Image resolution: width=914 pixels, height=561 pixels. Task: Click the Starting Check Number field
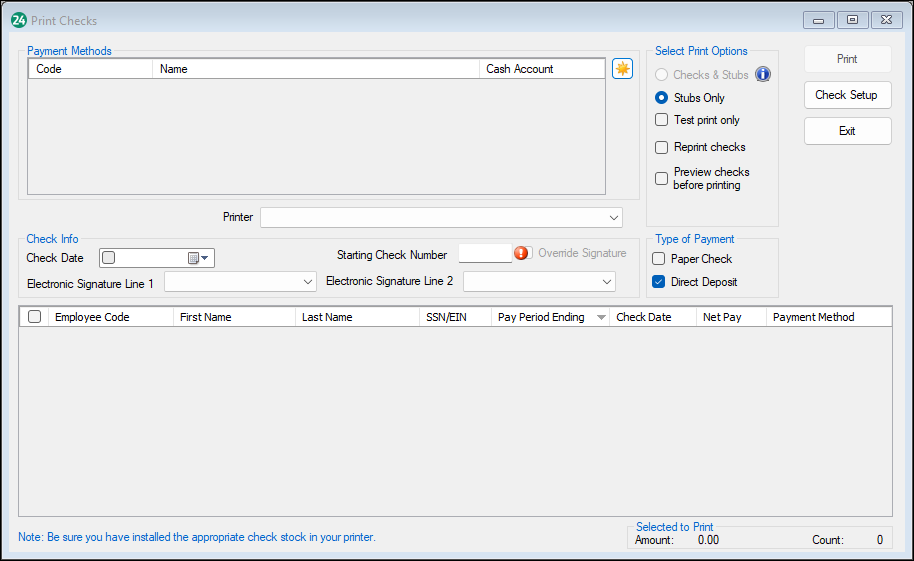[x=484, y=254]
